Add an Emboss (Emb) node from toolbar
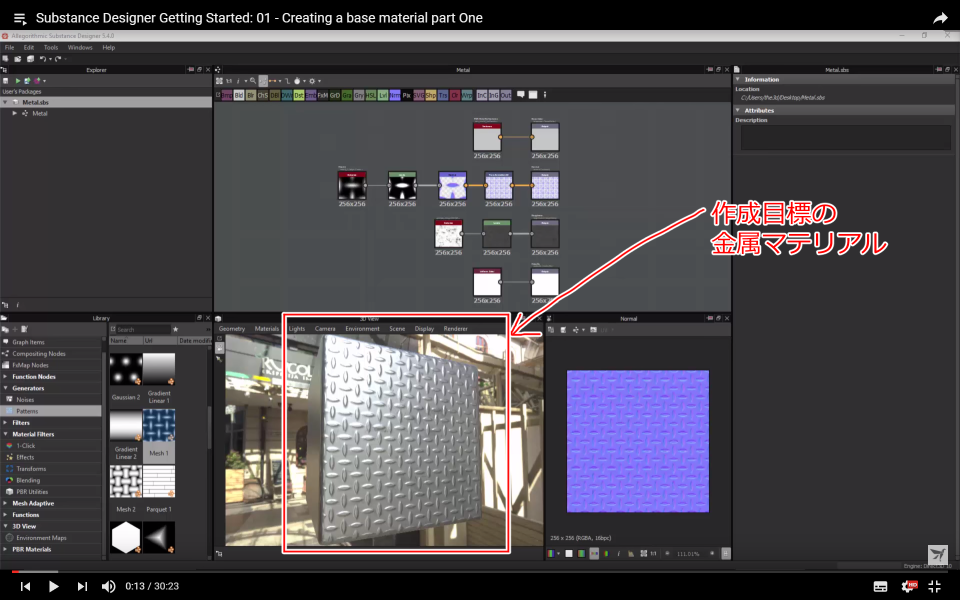 pyautogui.click(x=311, y=96)
